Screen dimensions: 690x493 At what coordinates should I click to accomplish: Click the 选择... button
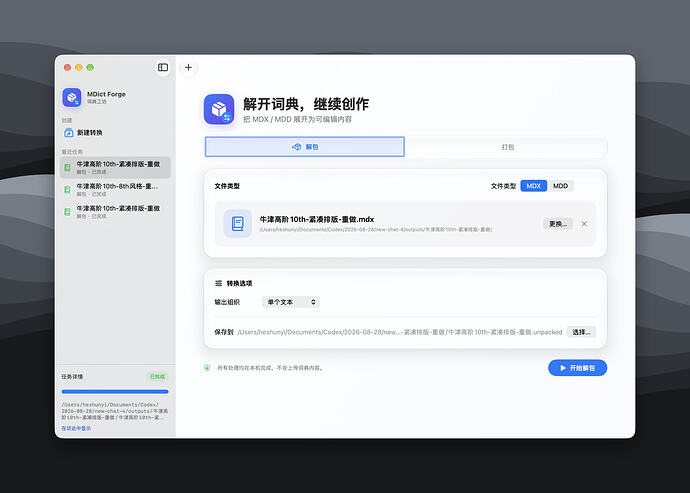point(581,332)
